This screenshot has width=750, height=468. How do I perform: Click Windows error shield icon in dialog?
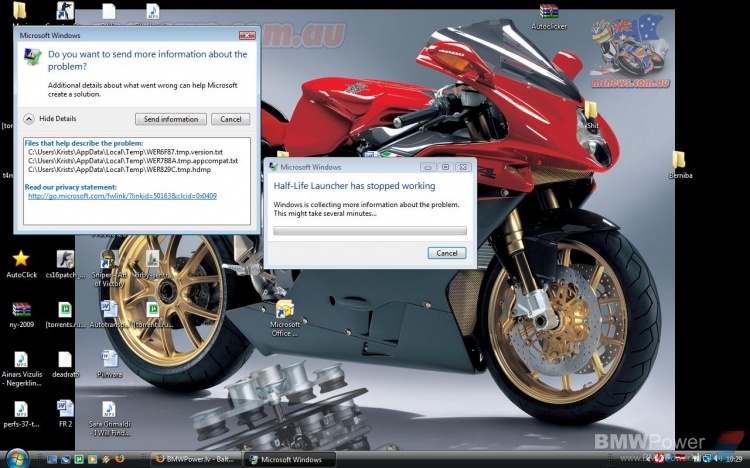[x=33, y=57]
